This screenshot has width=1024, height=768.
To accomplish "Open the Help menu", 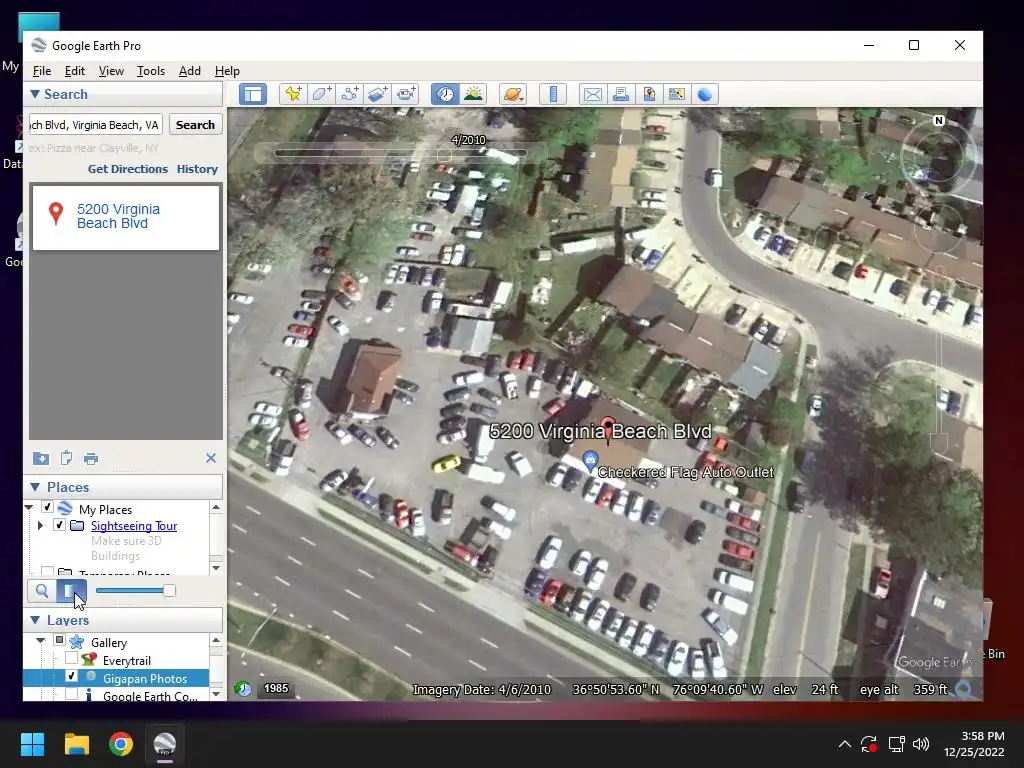I will (x=227, y=71).
